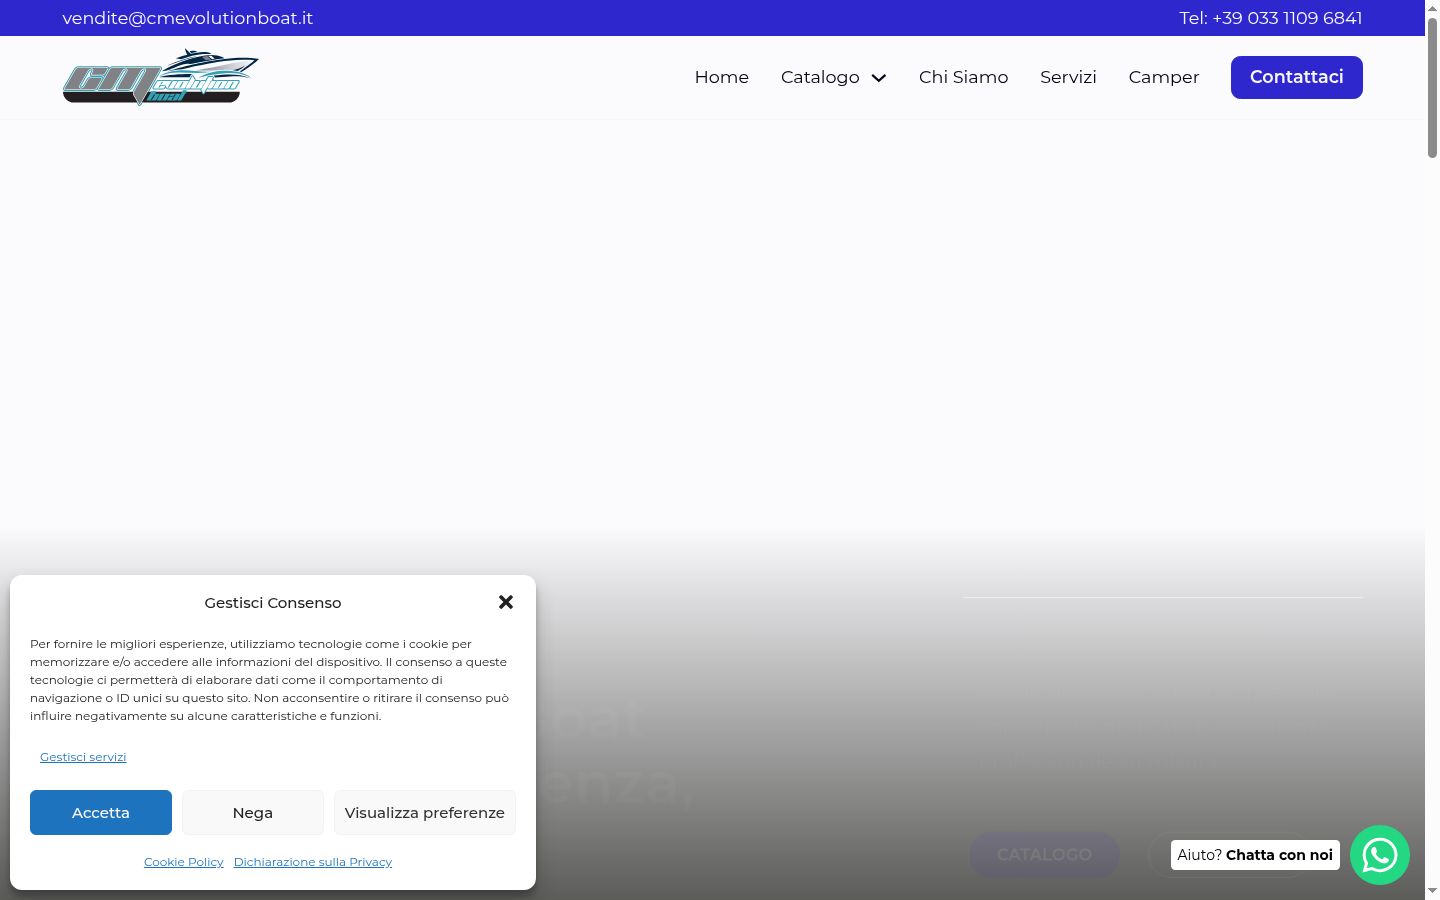Image resolution: width=1440 pixels, height=900 pixels.
Task: Navigate to the Servizi menu item
Action: (x=1068, y=77)
